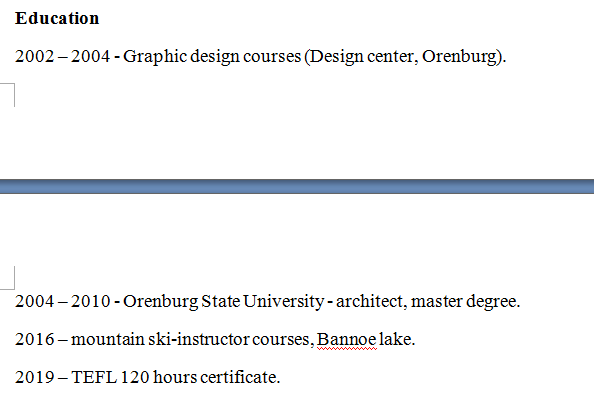594x393 pixels.
Task: Click the word "University"
Action: tap(284, 302)
